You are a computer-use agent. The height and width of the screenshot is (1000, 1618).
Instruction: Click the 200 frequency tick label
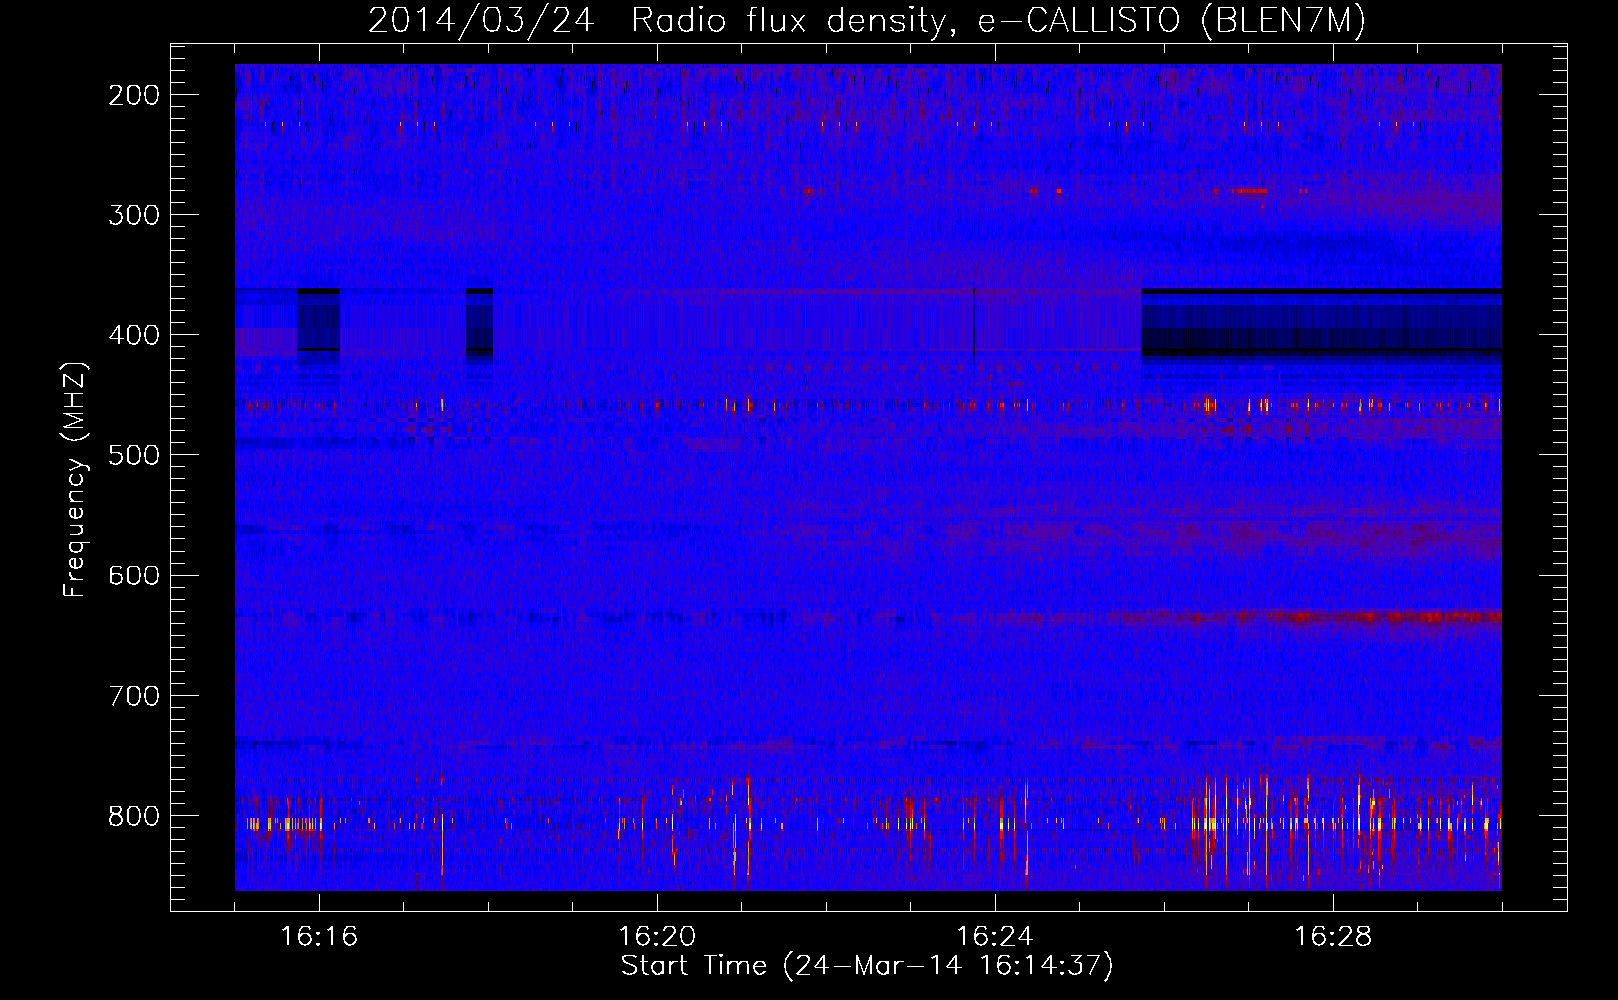coord(134,95)
